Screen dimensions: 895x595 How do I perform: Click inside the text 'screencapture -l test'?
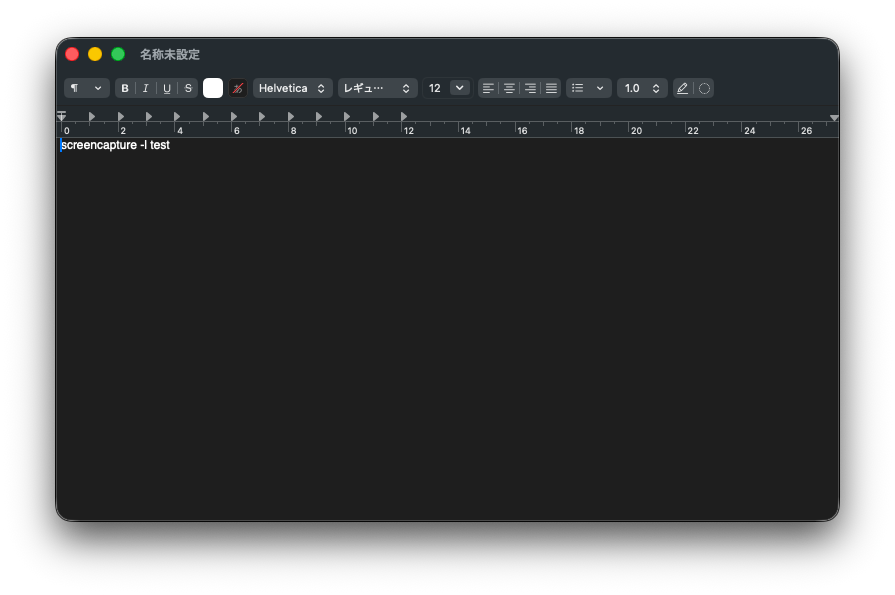(115, 145)
